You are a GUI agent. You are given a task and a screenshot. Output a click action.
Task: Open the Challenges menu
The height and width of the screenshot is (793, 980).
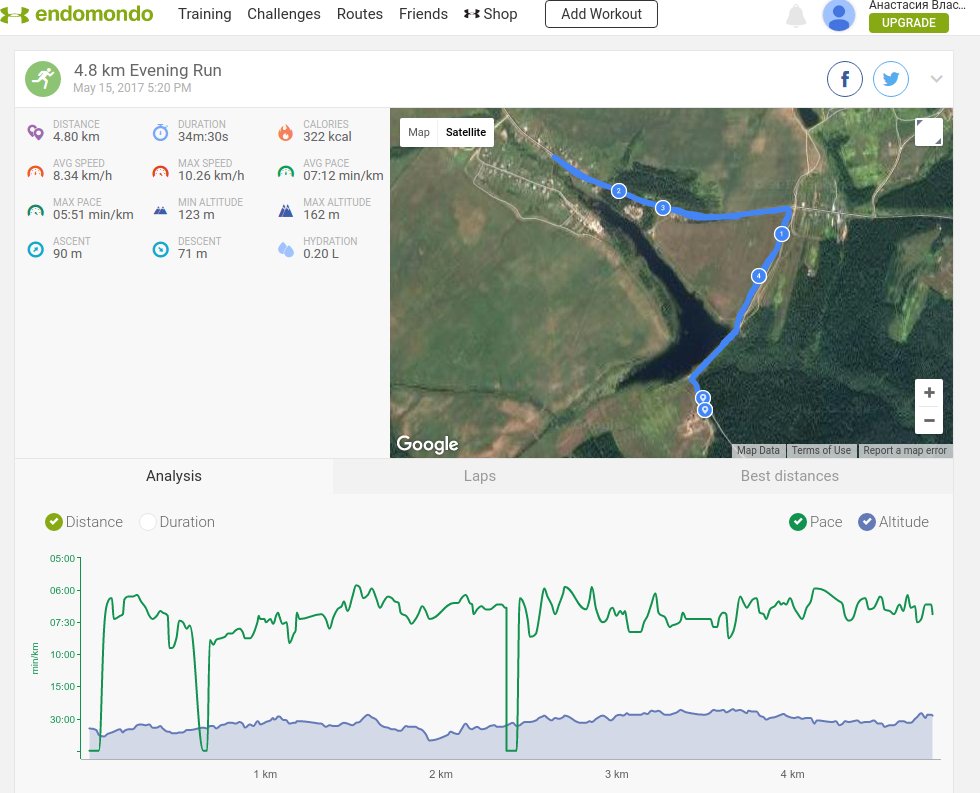(284, 14)
